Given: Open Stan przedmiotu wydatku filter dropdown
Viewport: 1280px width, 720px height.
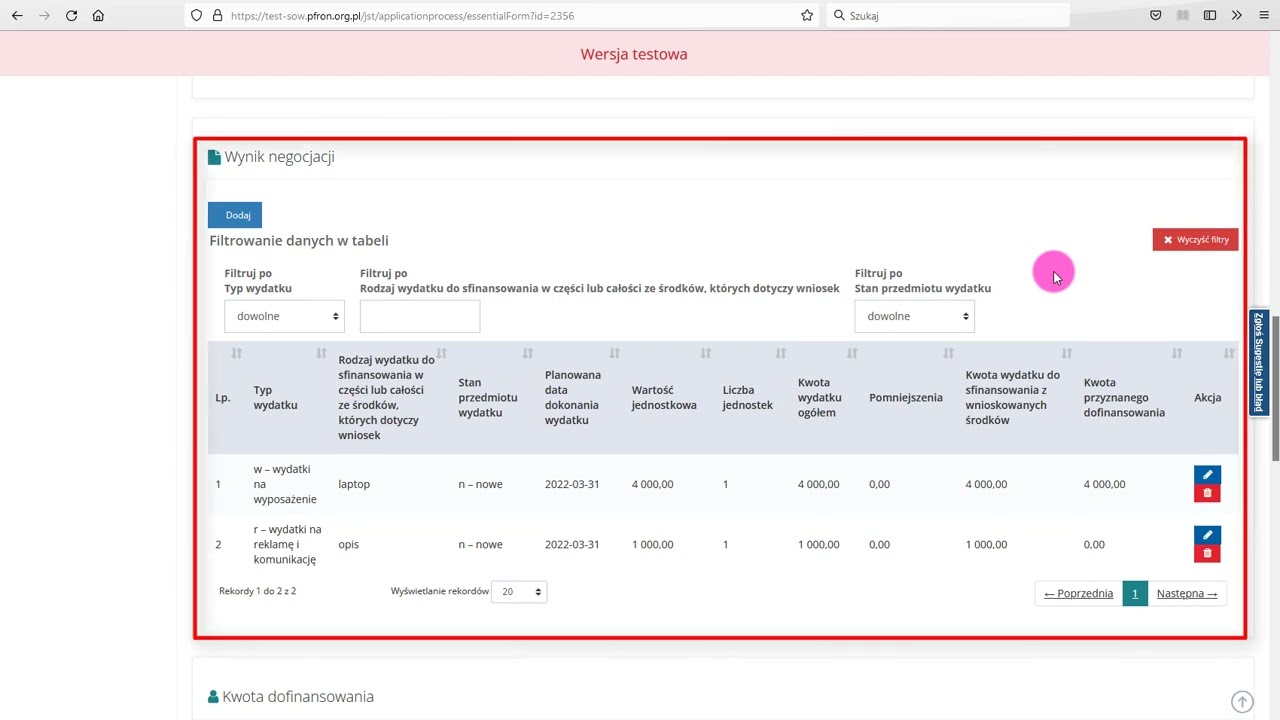Looking at the screenshot, I should (x=914, y=316).
